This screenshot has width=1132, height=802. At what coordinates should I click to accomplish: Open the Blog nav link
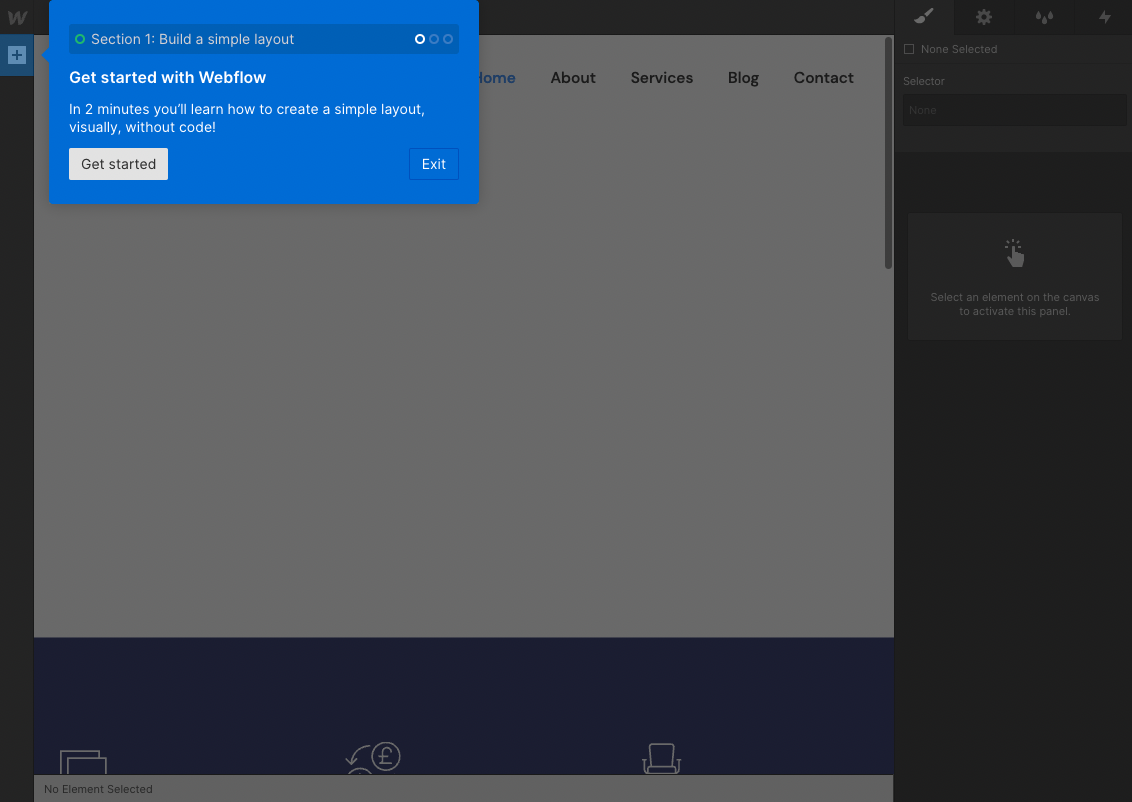pos(743,78)
